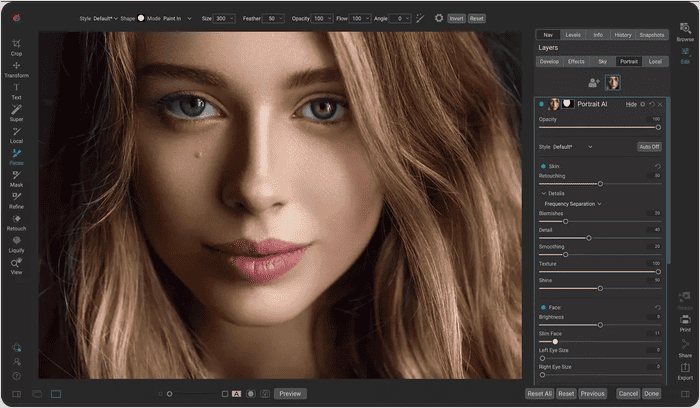
Task: Open the Browse module
Action: click(x=685, y=31)
